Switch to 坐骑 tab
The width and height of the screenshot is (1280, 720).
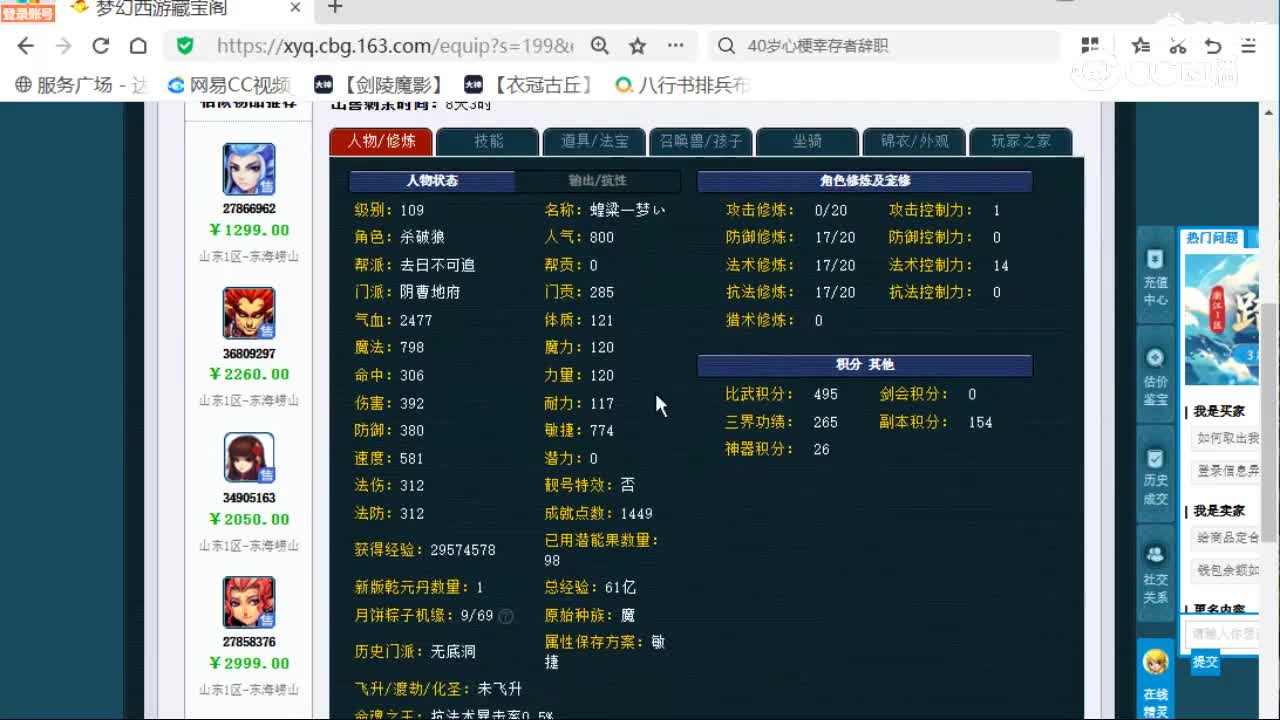point(807,141)
